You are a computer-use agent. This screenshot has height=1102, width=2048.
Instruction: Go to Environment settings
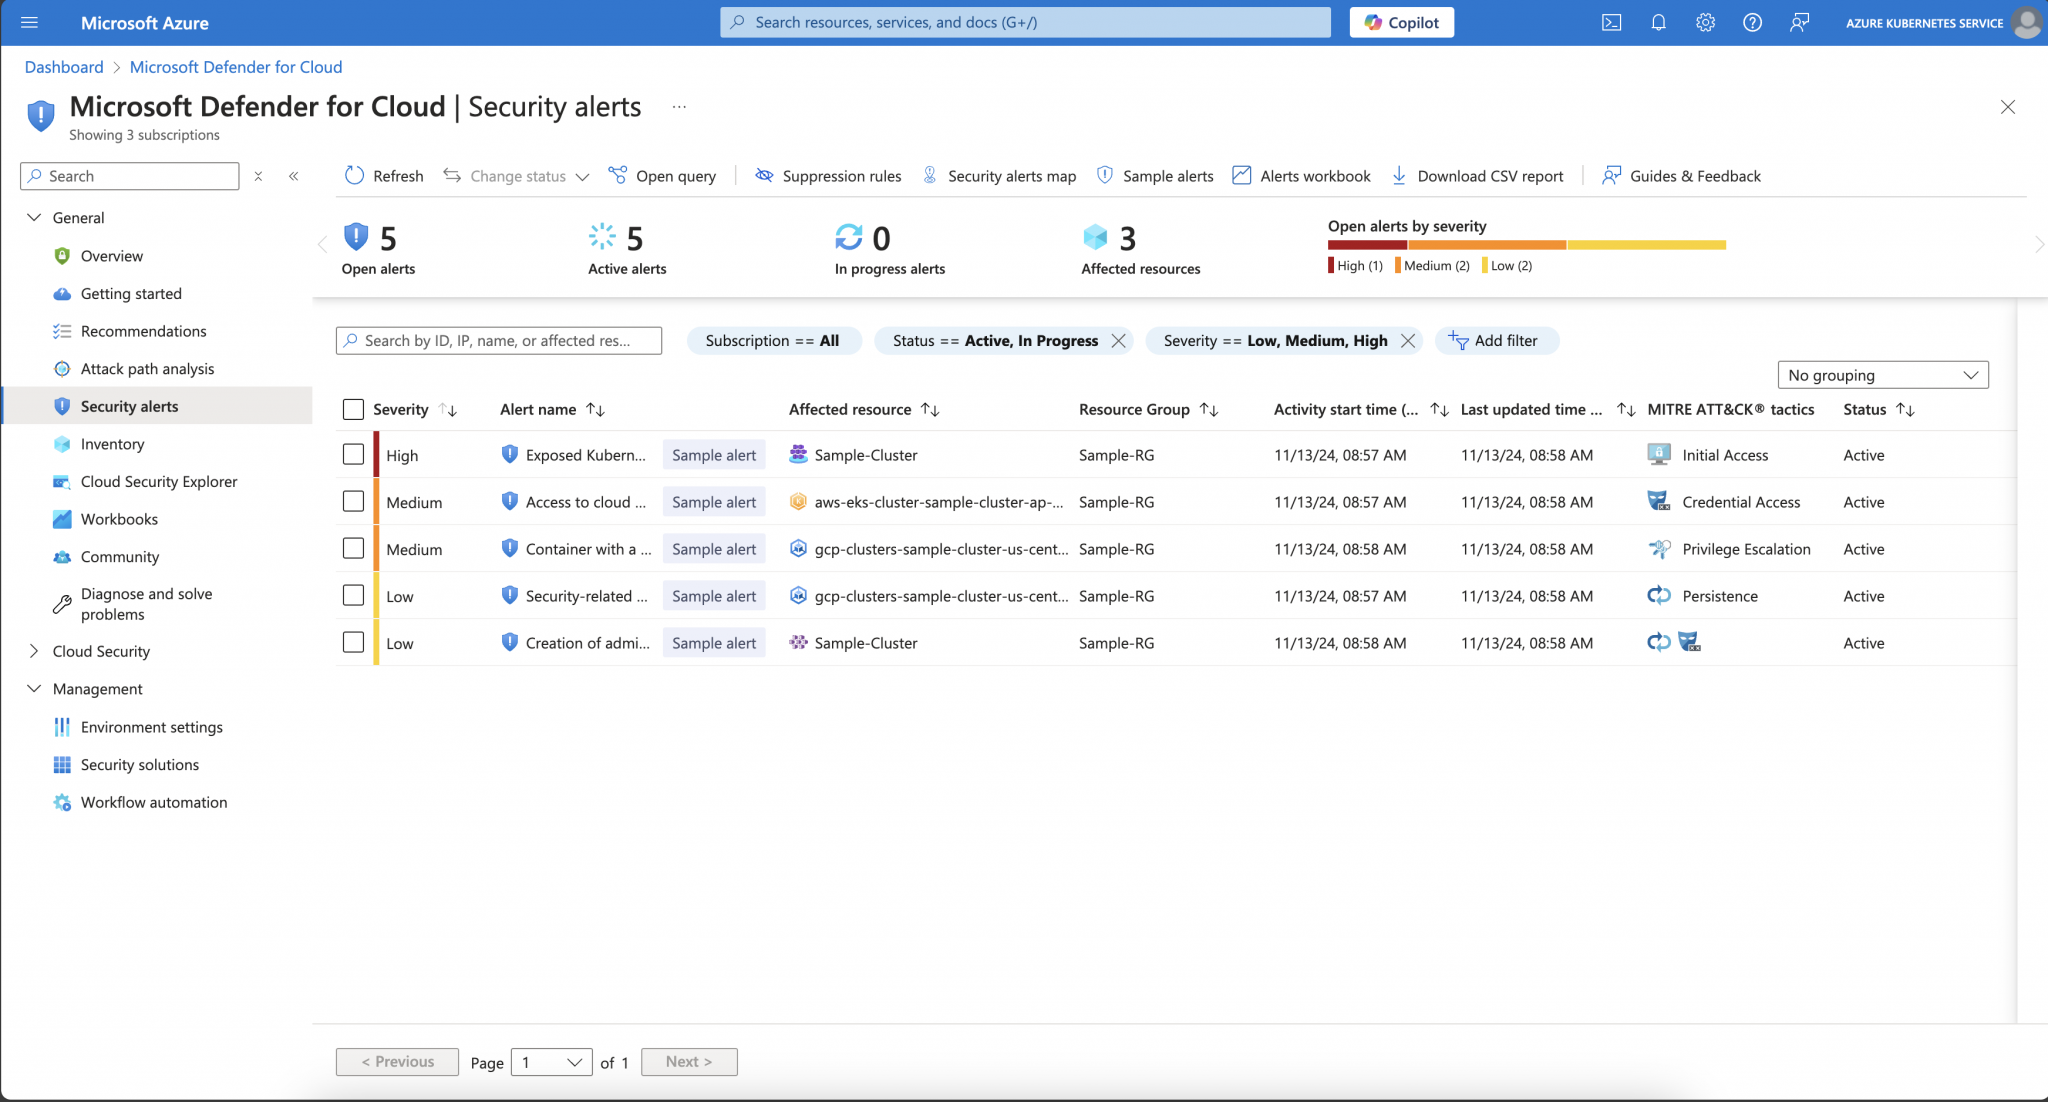[151, 727]
